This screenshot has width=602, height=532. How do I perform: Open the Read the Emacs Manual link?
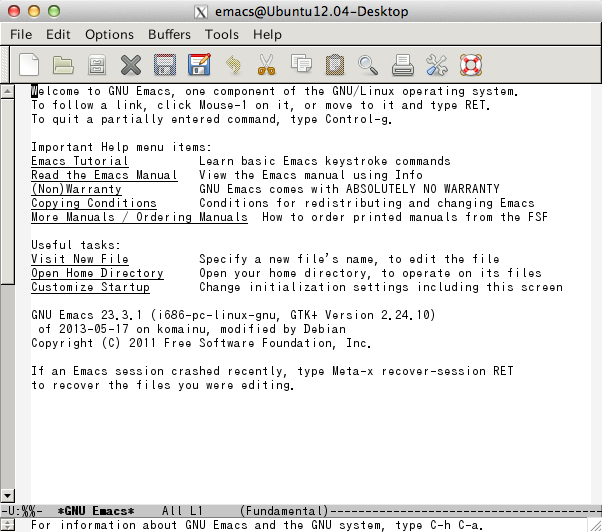104,175
